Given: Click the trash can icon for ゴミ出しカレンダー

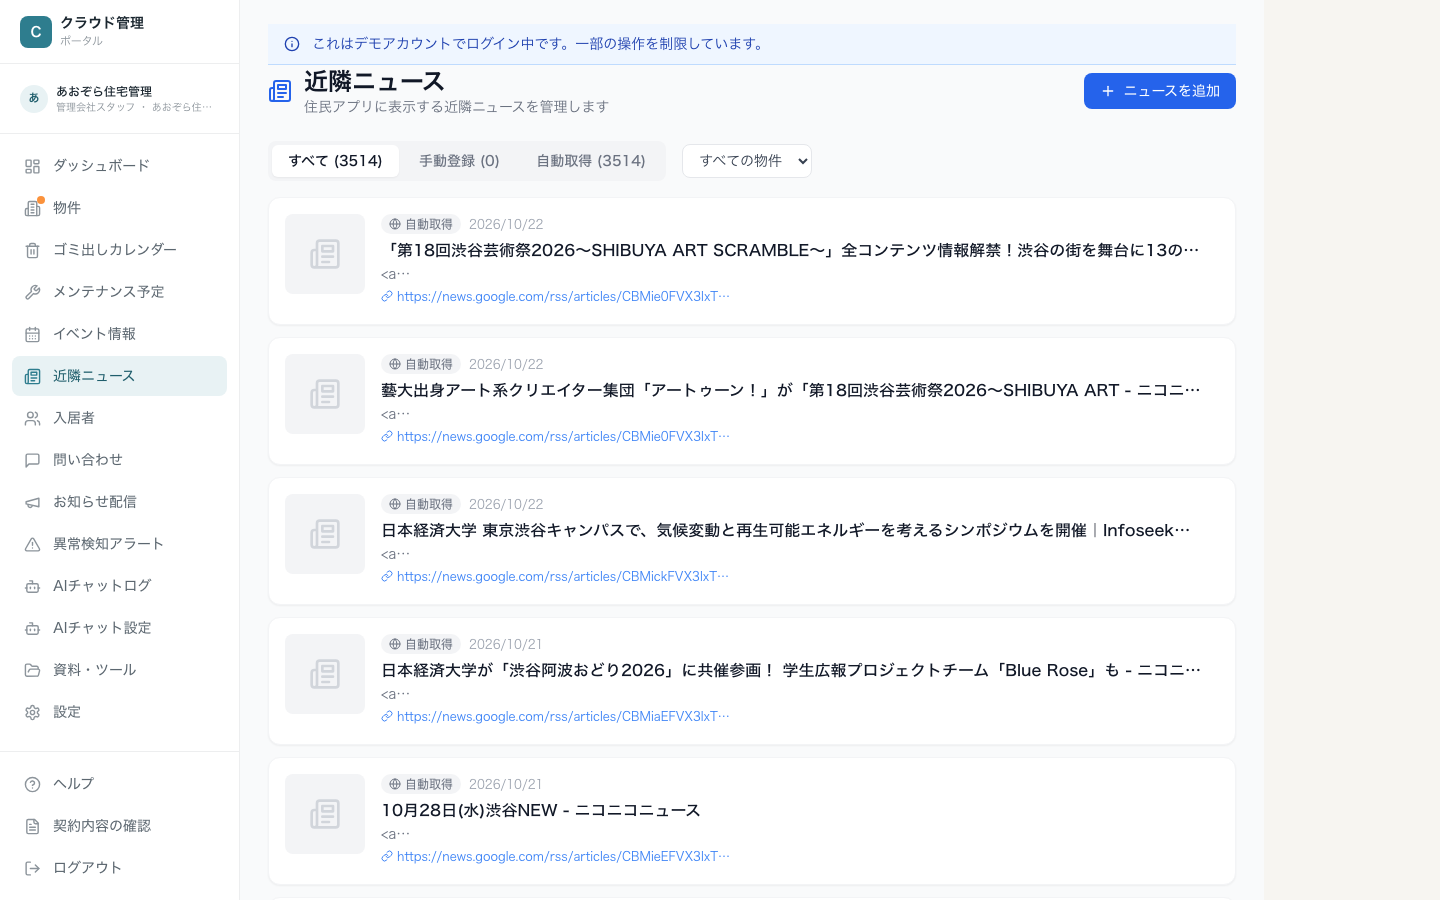Looking at the screenshot, I should pyautogui.click(x=32, y=250).
